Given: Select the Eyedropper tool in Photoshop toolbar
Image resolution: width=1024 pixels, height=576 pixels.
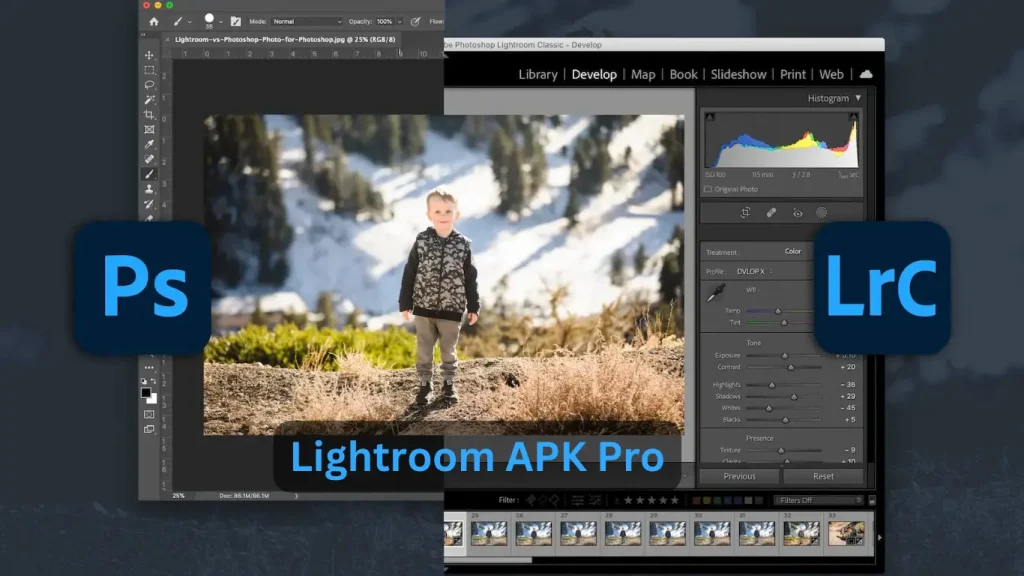Looking at the screenshot, I should click(150, 144).
